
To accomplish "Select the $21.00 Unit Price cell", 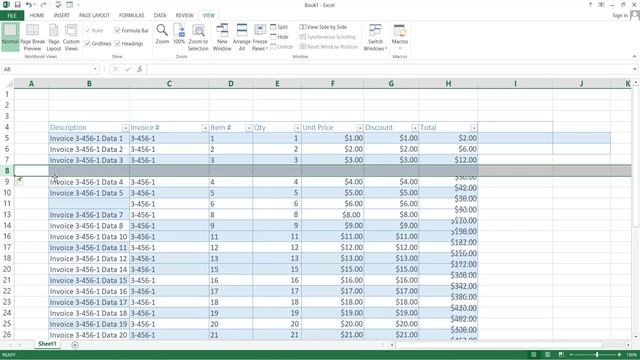I will pos(333,335).
